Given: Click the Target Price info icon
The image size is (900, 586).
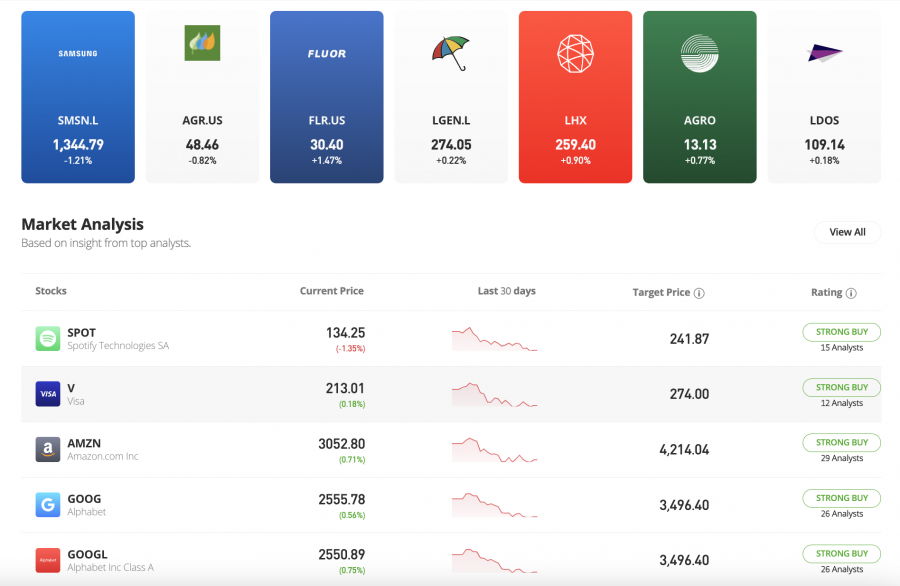Looking at the screenshot, I should [699, 293].
